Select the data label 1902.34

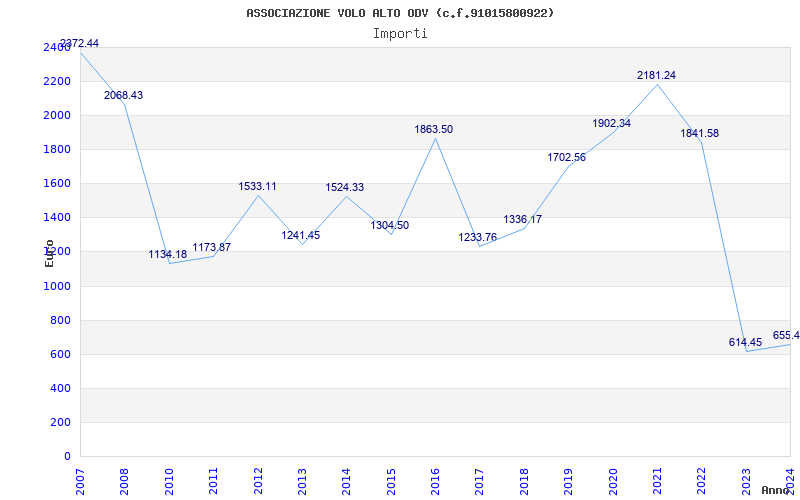612,123
